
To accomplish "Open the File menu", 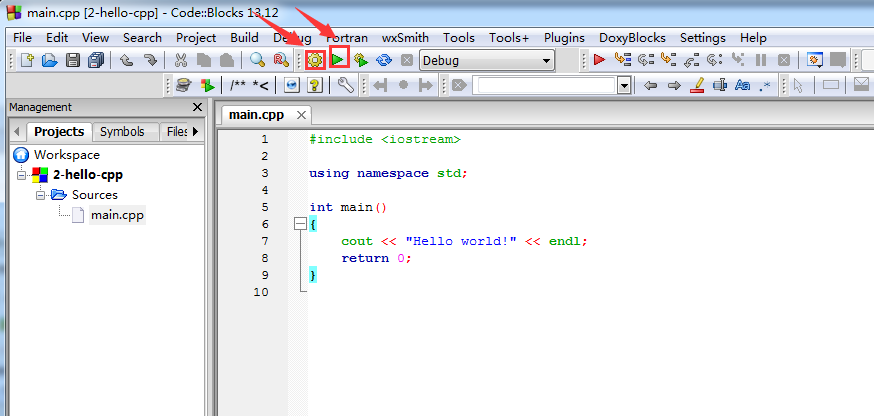I will click(22, 38).
